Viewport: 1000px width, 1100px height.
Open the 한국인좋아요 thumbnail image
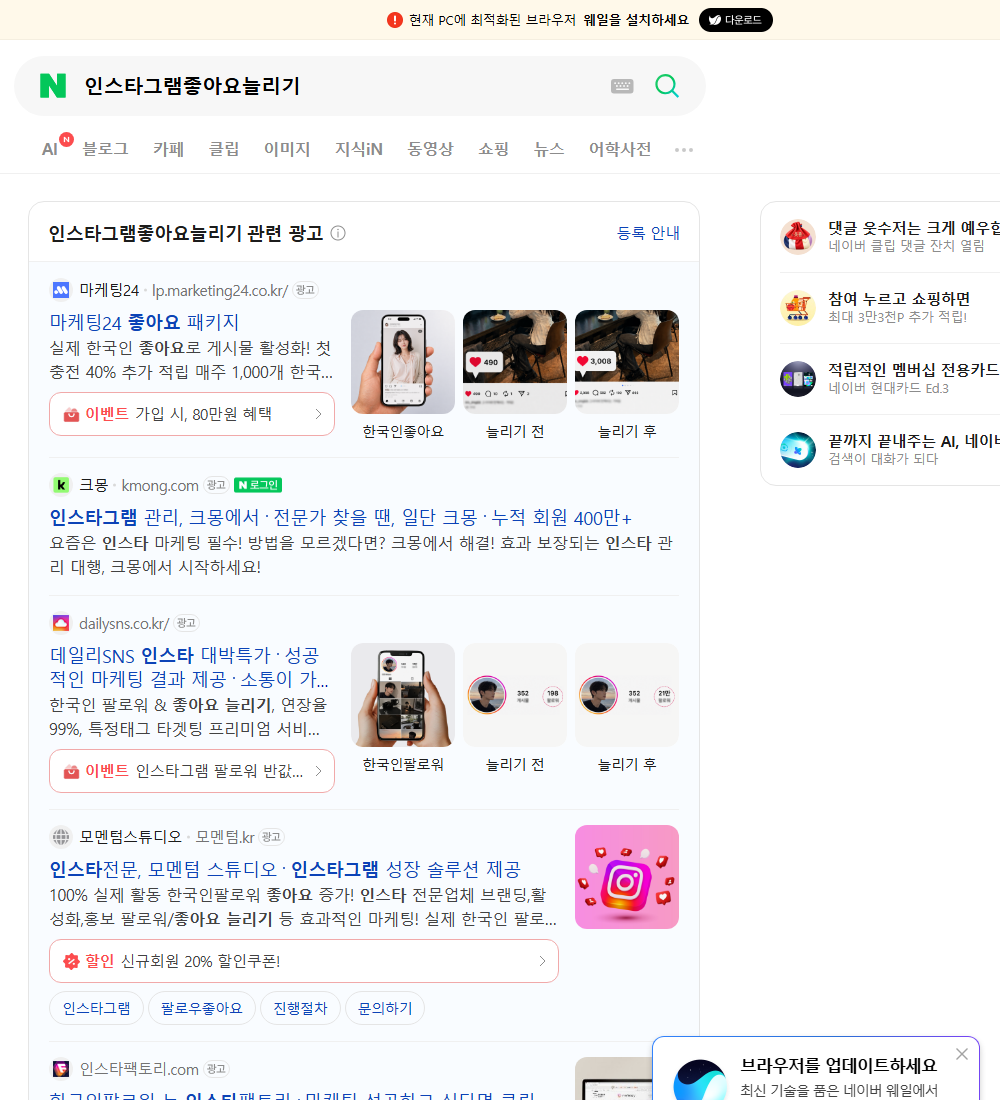(403, 362)
